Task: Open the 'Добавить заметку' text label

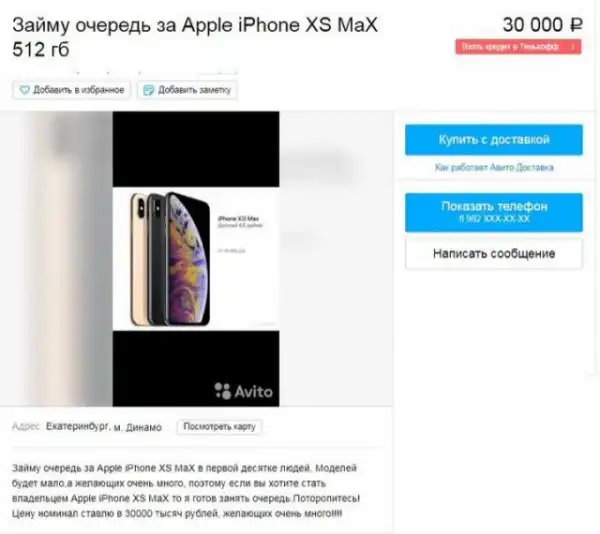Action: [194, 90]
